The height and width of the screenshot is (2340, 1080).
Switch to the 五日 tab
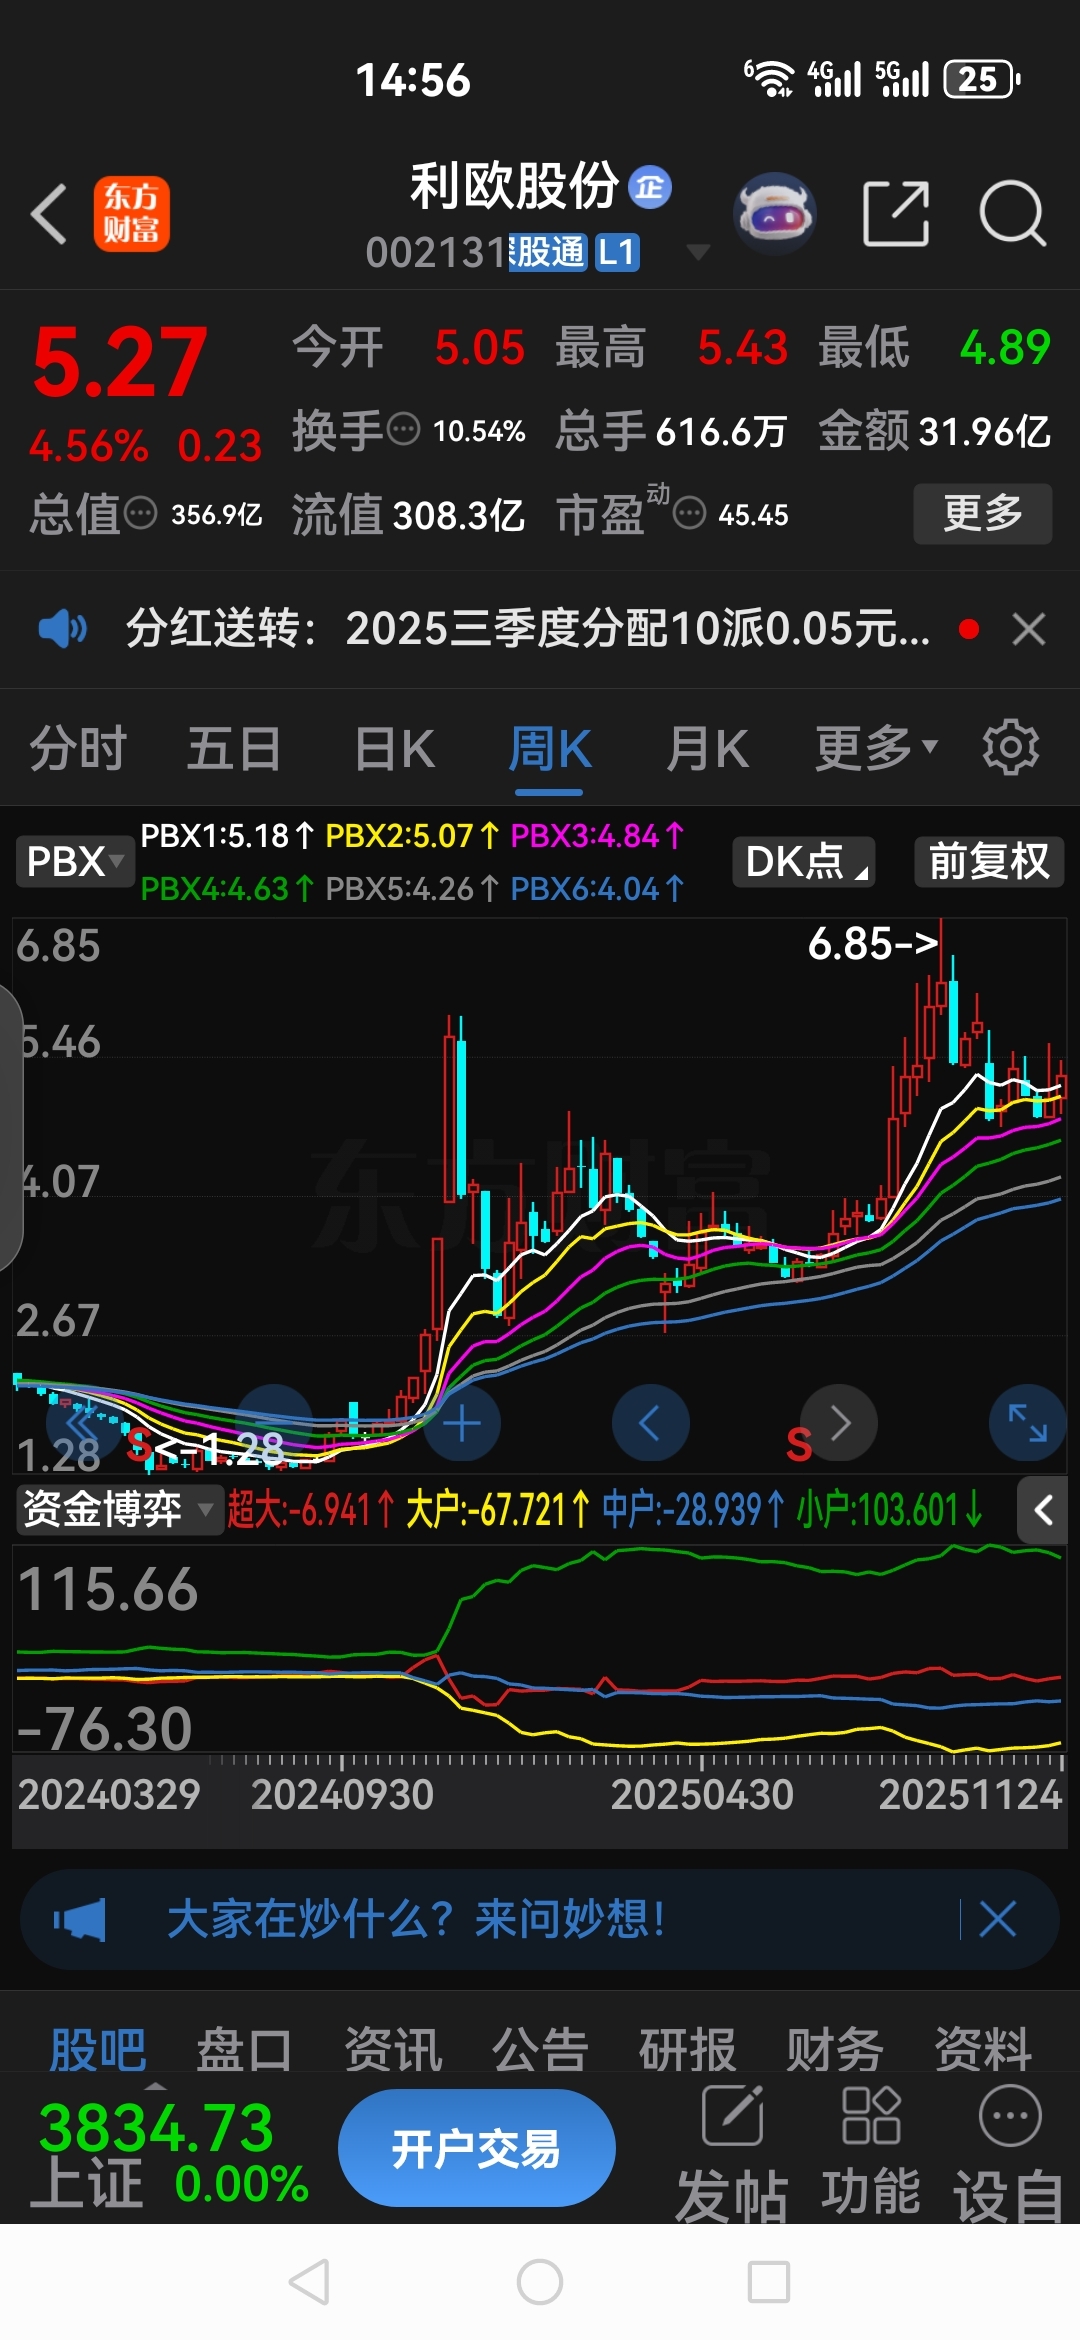[x=234, y=749]
